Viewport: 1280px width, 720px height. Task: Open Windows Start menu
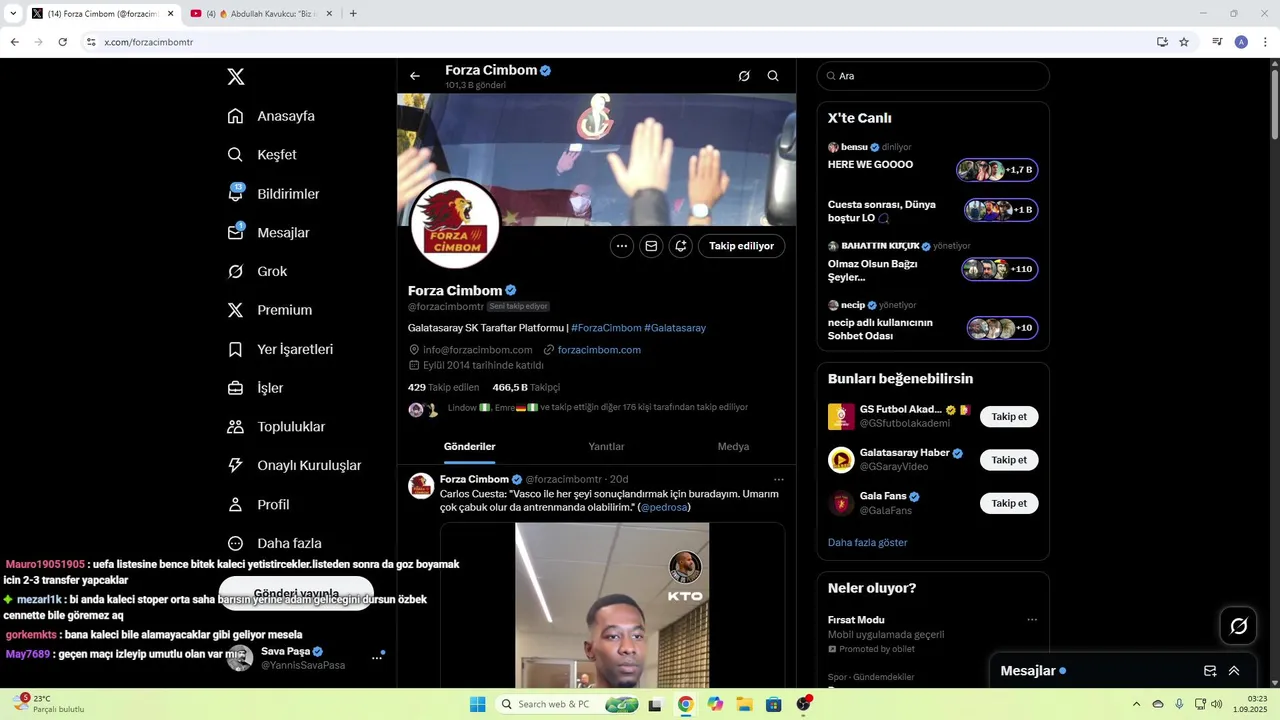click(x=478, y=704)
